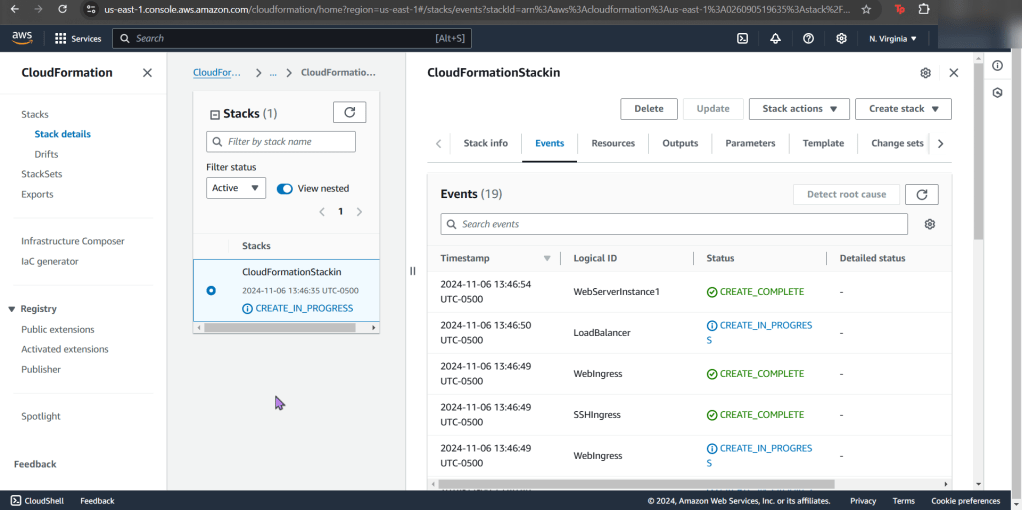Collapse the Stacks section checkbox icon

click(214, 114)
